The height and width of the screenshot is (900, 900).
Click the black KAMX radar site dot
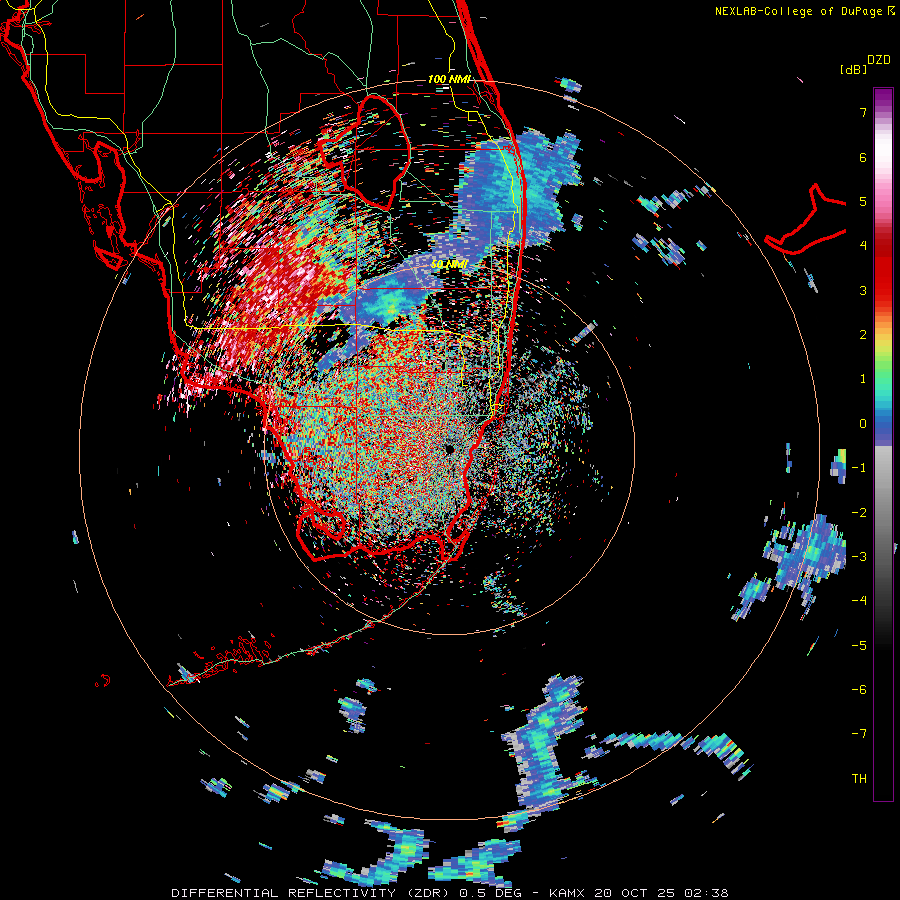pos(449,449)
